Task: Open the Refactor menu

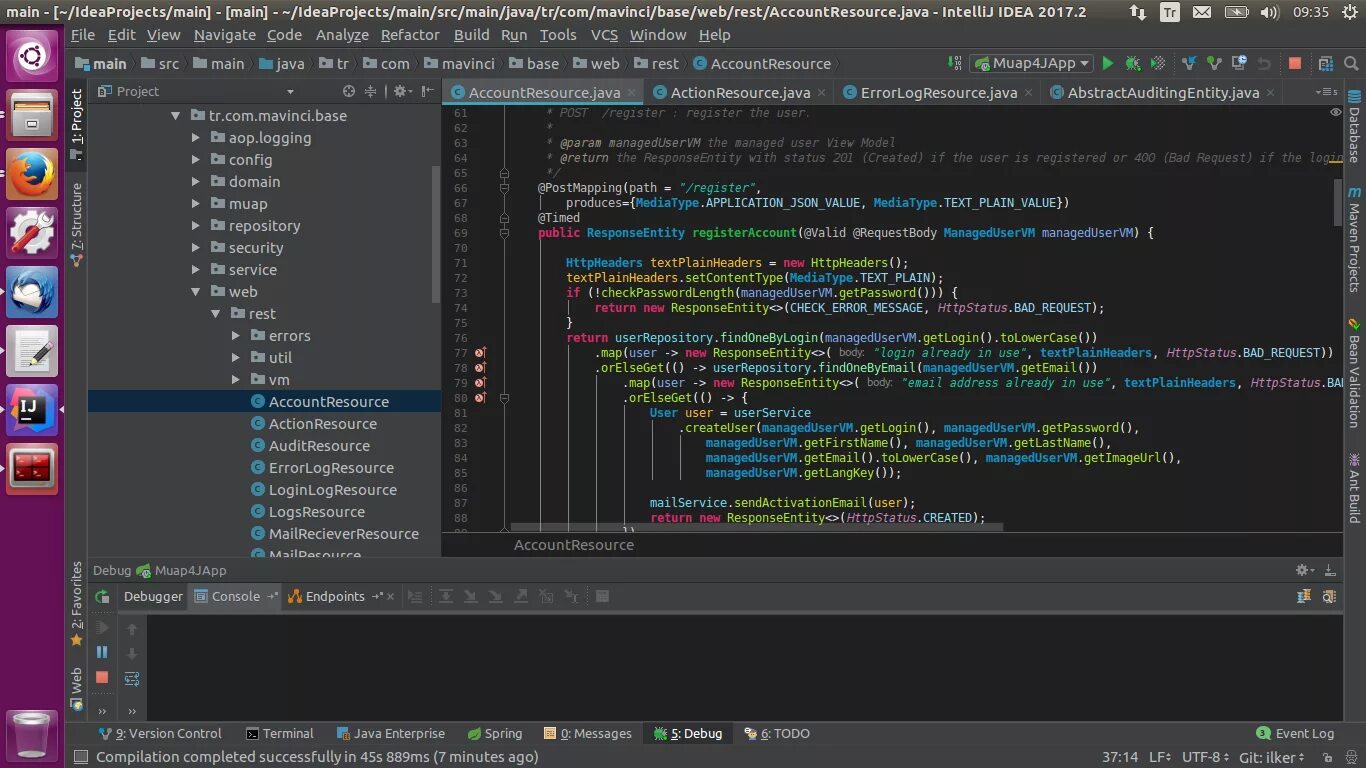Action: point(410,34)
